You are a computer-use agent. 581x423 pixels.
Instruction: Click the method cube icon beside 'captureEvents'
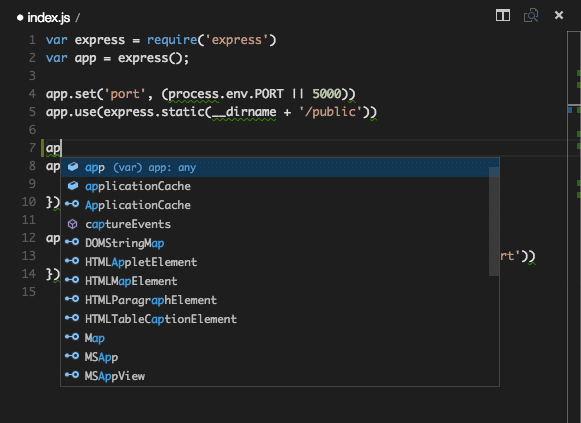coord(73,224)
